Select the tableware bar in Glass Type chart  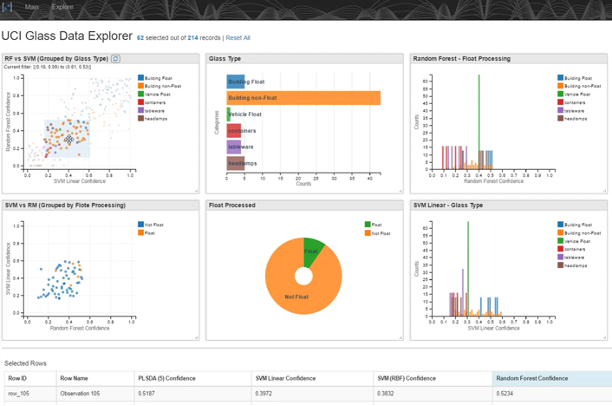(234, 147)
